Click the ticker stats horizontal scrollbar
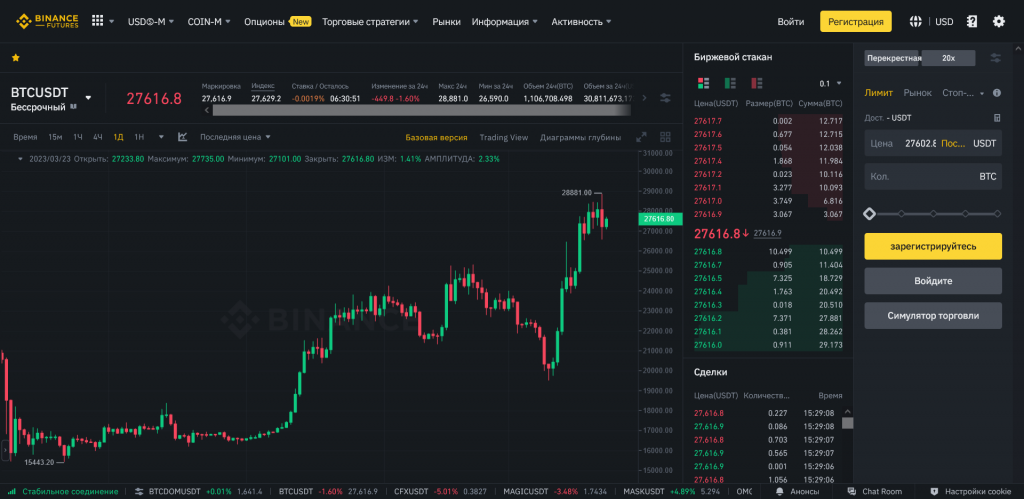1024x499 pixels. pyautogui.click(x=421, y=110)
